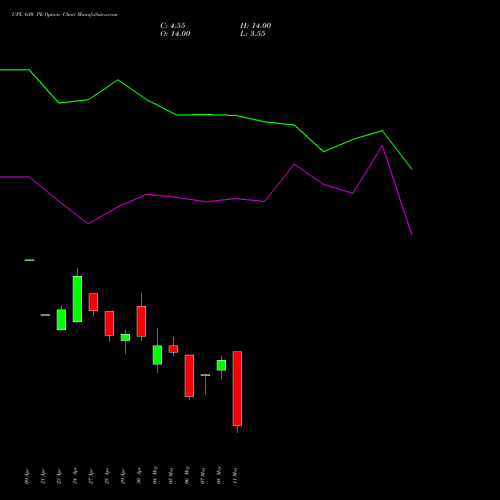Click the "09 Apr" date axis label

tap(27, 476)
